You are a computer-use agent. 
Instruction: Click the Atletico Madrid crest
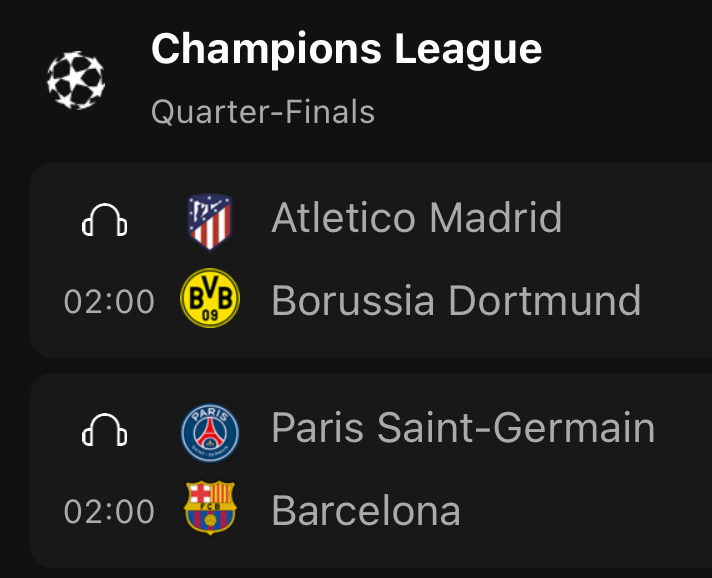coord(210,222)
